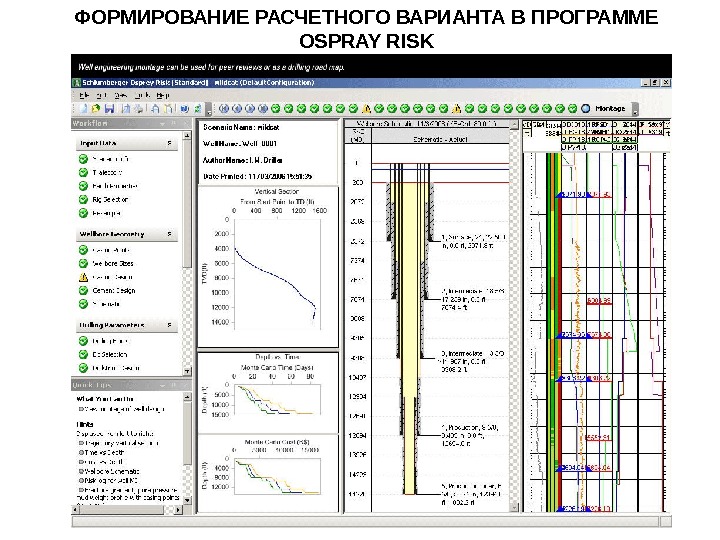Click the Vertical Section plot title
Screen dimensions: 720x540
click(x=276, y=192)
